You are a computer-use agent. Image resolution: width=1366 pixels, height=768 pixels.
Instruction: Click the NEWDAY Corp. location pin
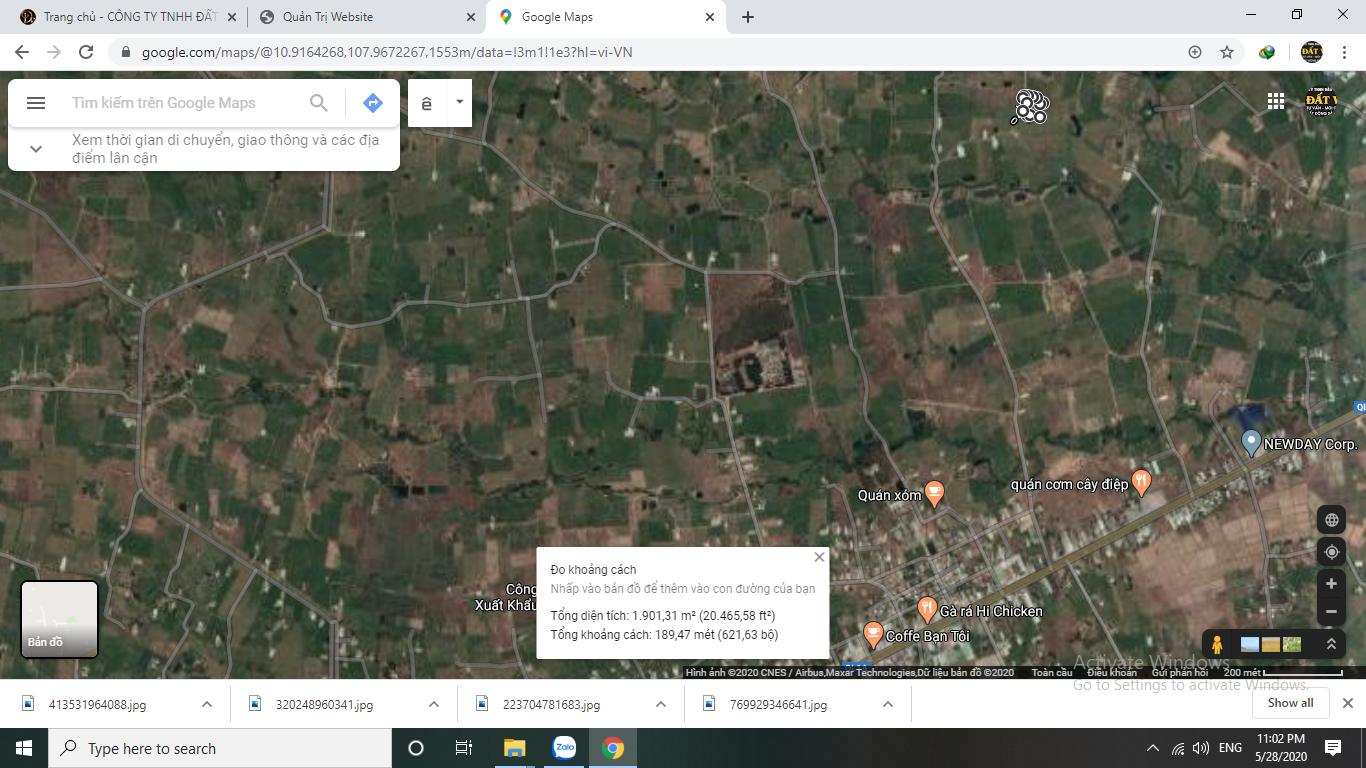1250,443
